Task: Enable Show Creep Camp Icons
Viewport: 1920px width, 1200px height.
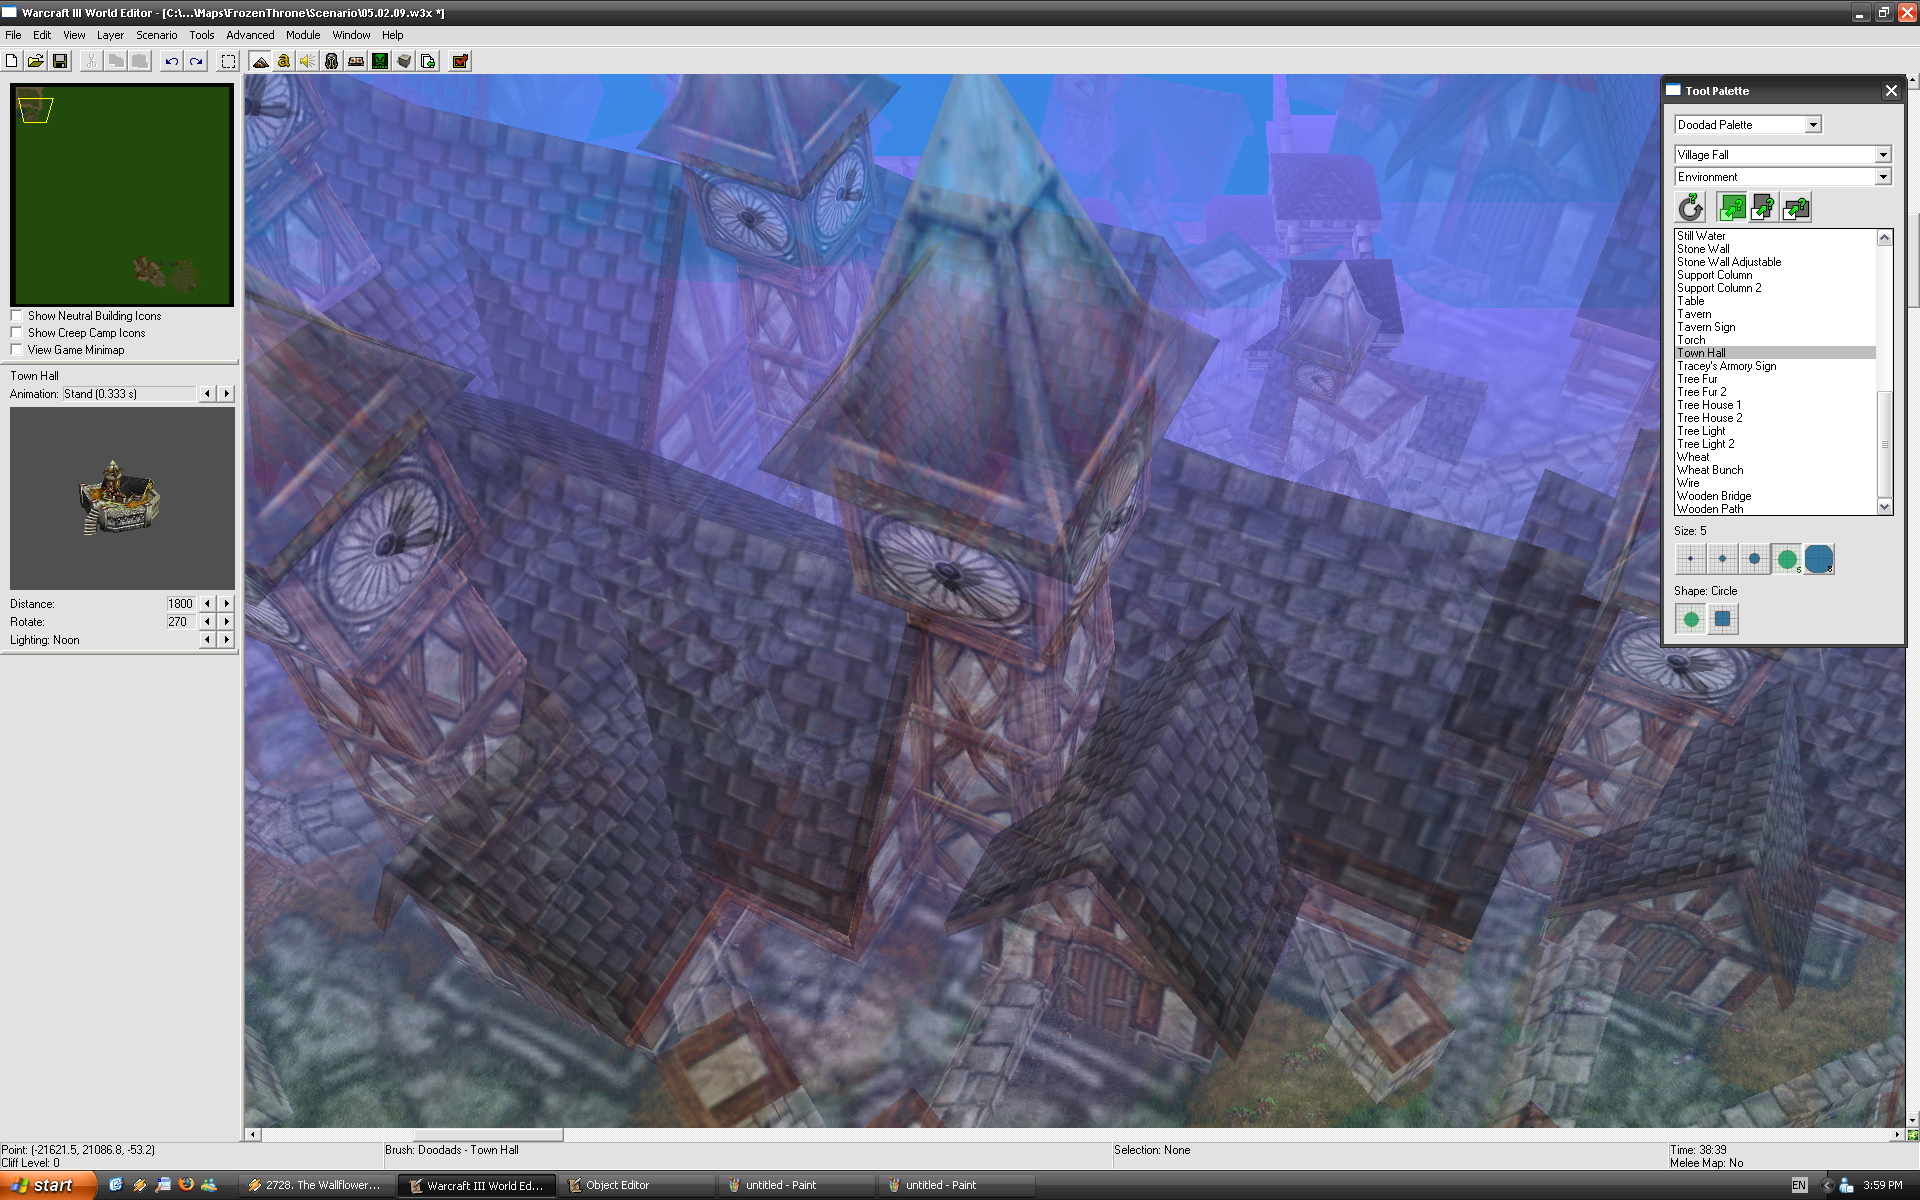Action: click(16, 333)
